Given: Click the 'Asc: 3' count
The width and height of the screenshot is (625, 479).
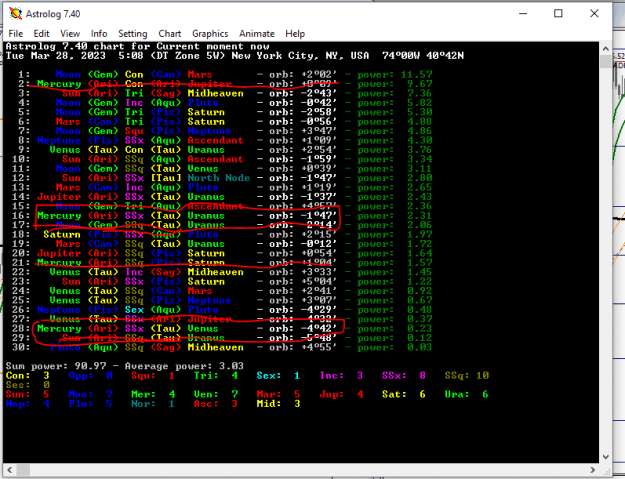Looking at the screenshot, I should (x=216, y=404).
